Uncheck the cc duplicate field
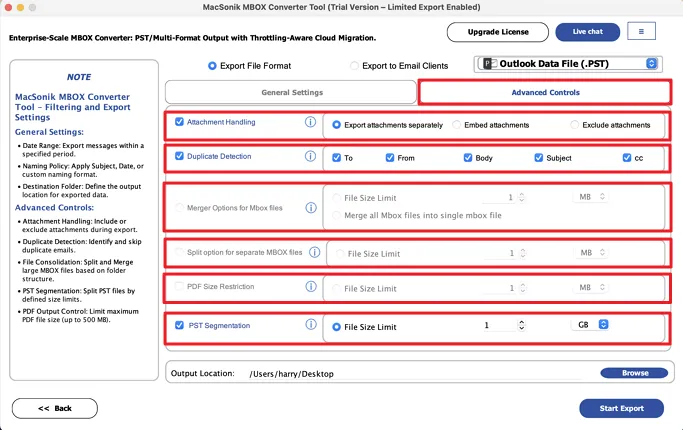The height and width of the screenshot is (430, 683). [x=627, y=158]
